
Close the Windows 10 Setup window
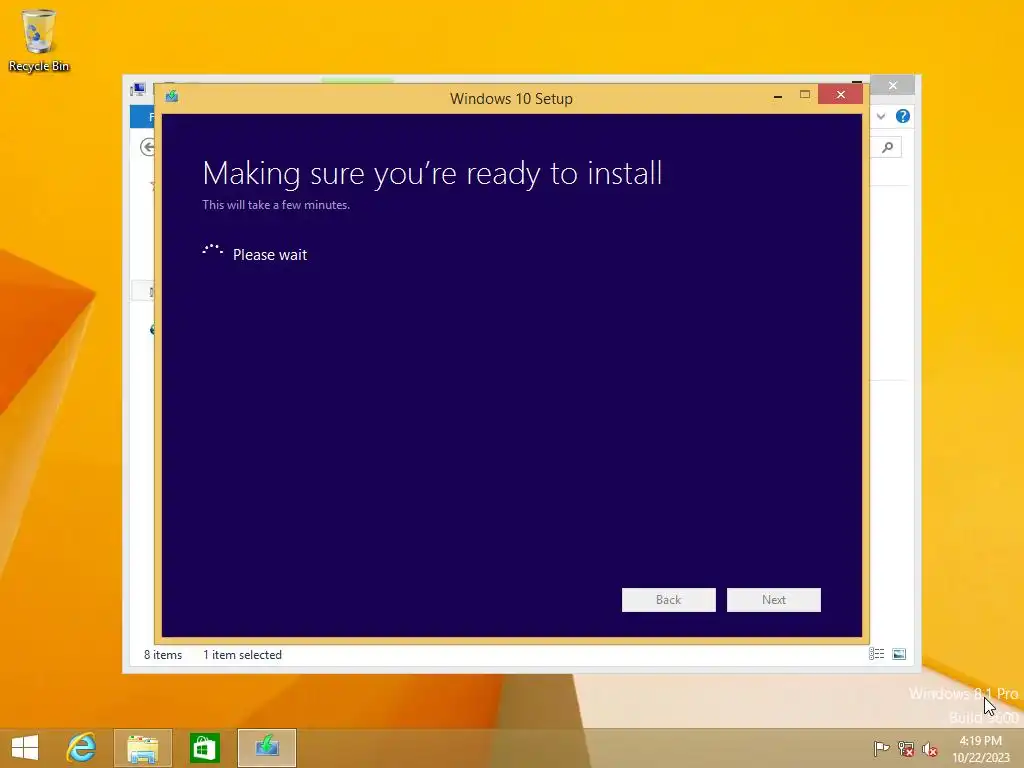tap(840, 95)
